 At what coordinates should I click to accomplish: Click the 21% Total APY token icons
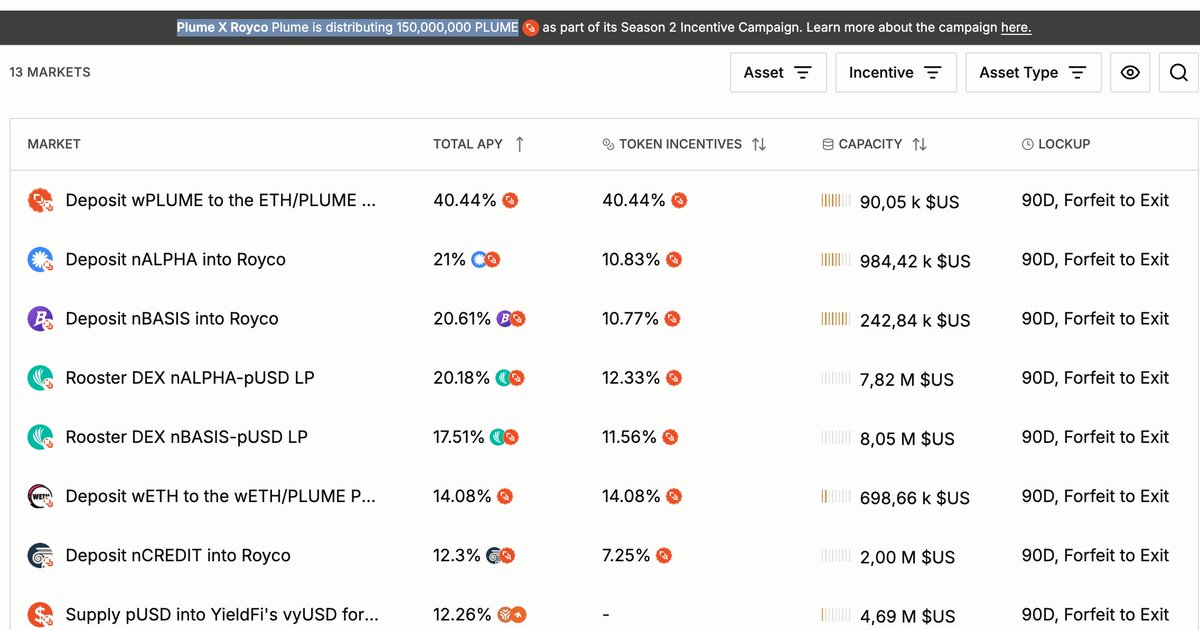(x=486, y=260)
